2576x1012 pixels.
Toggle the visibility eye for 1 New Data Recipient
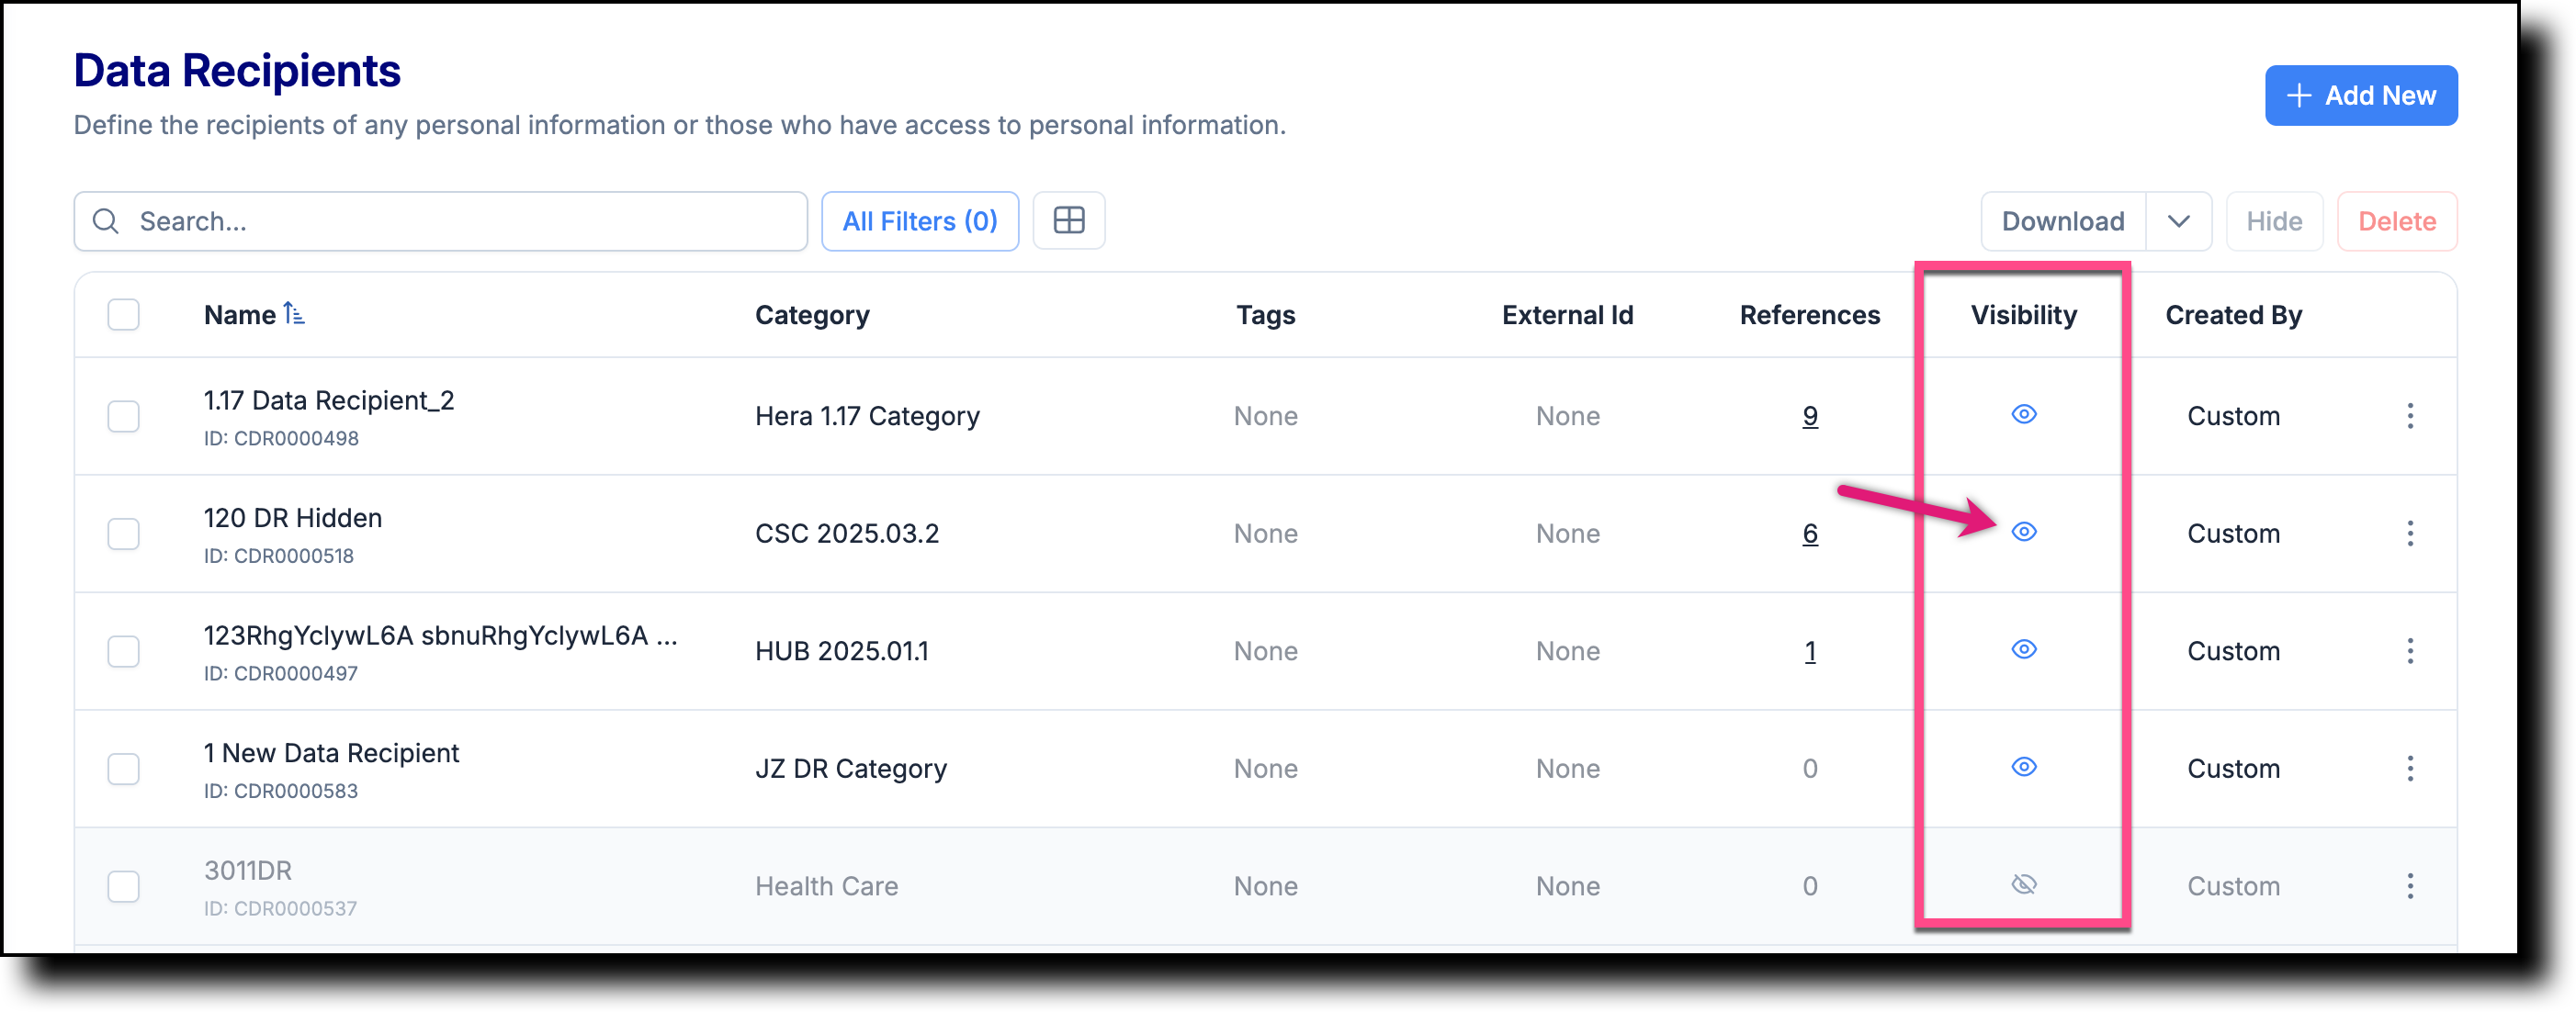[x=2023, y=767]
